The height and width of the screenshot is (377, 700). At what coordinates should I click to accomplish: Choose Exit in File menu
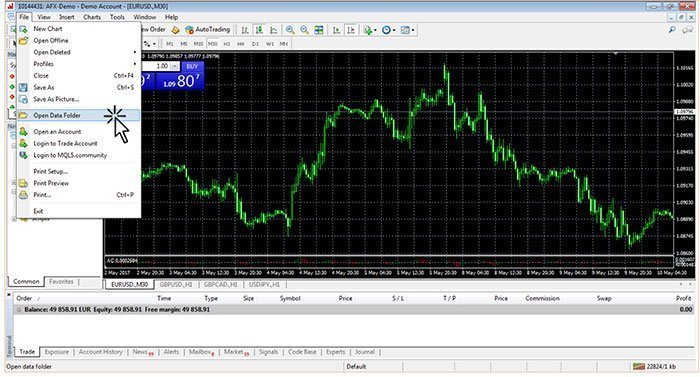tap(79, 211)
